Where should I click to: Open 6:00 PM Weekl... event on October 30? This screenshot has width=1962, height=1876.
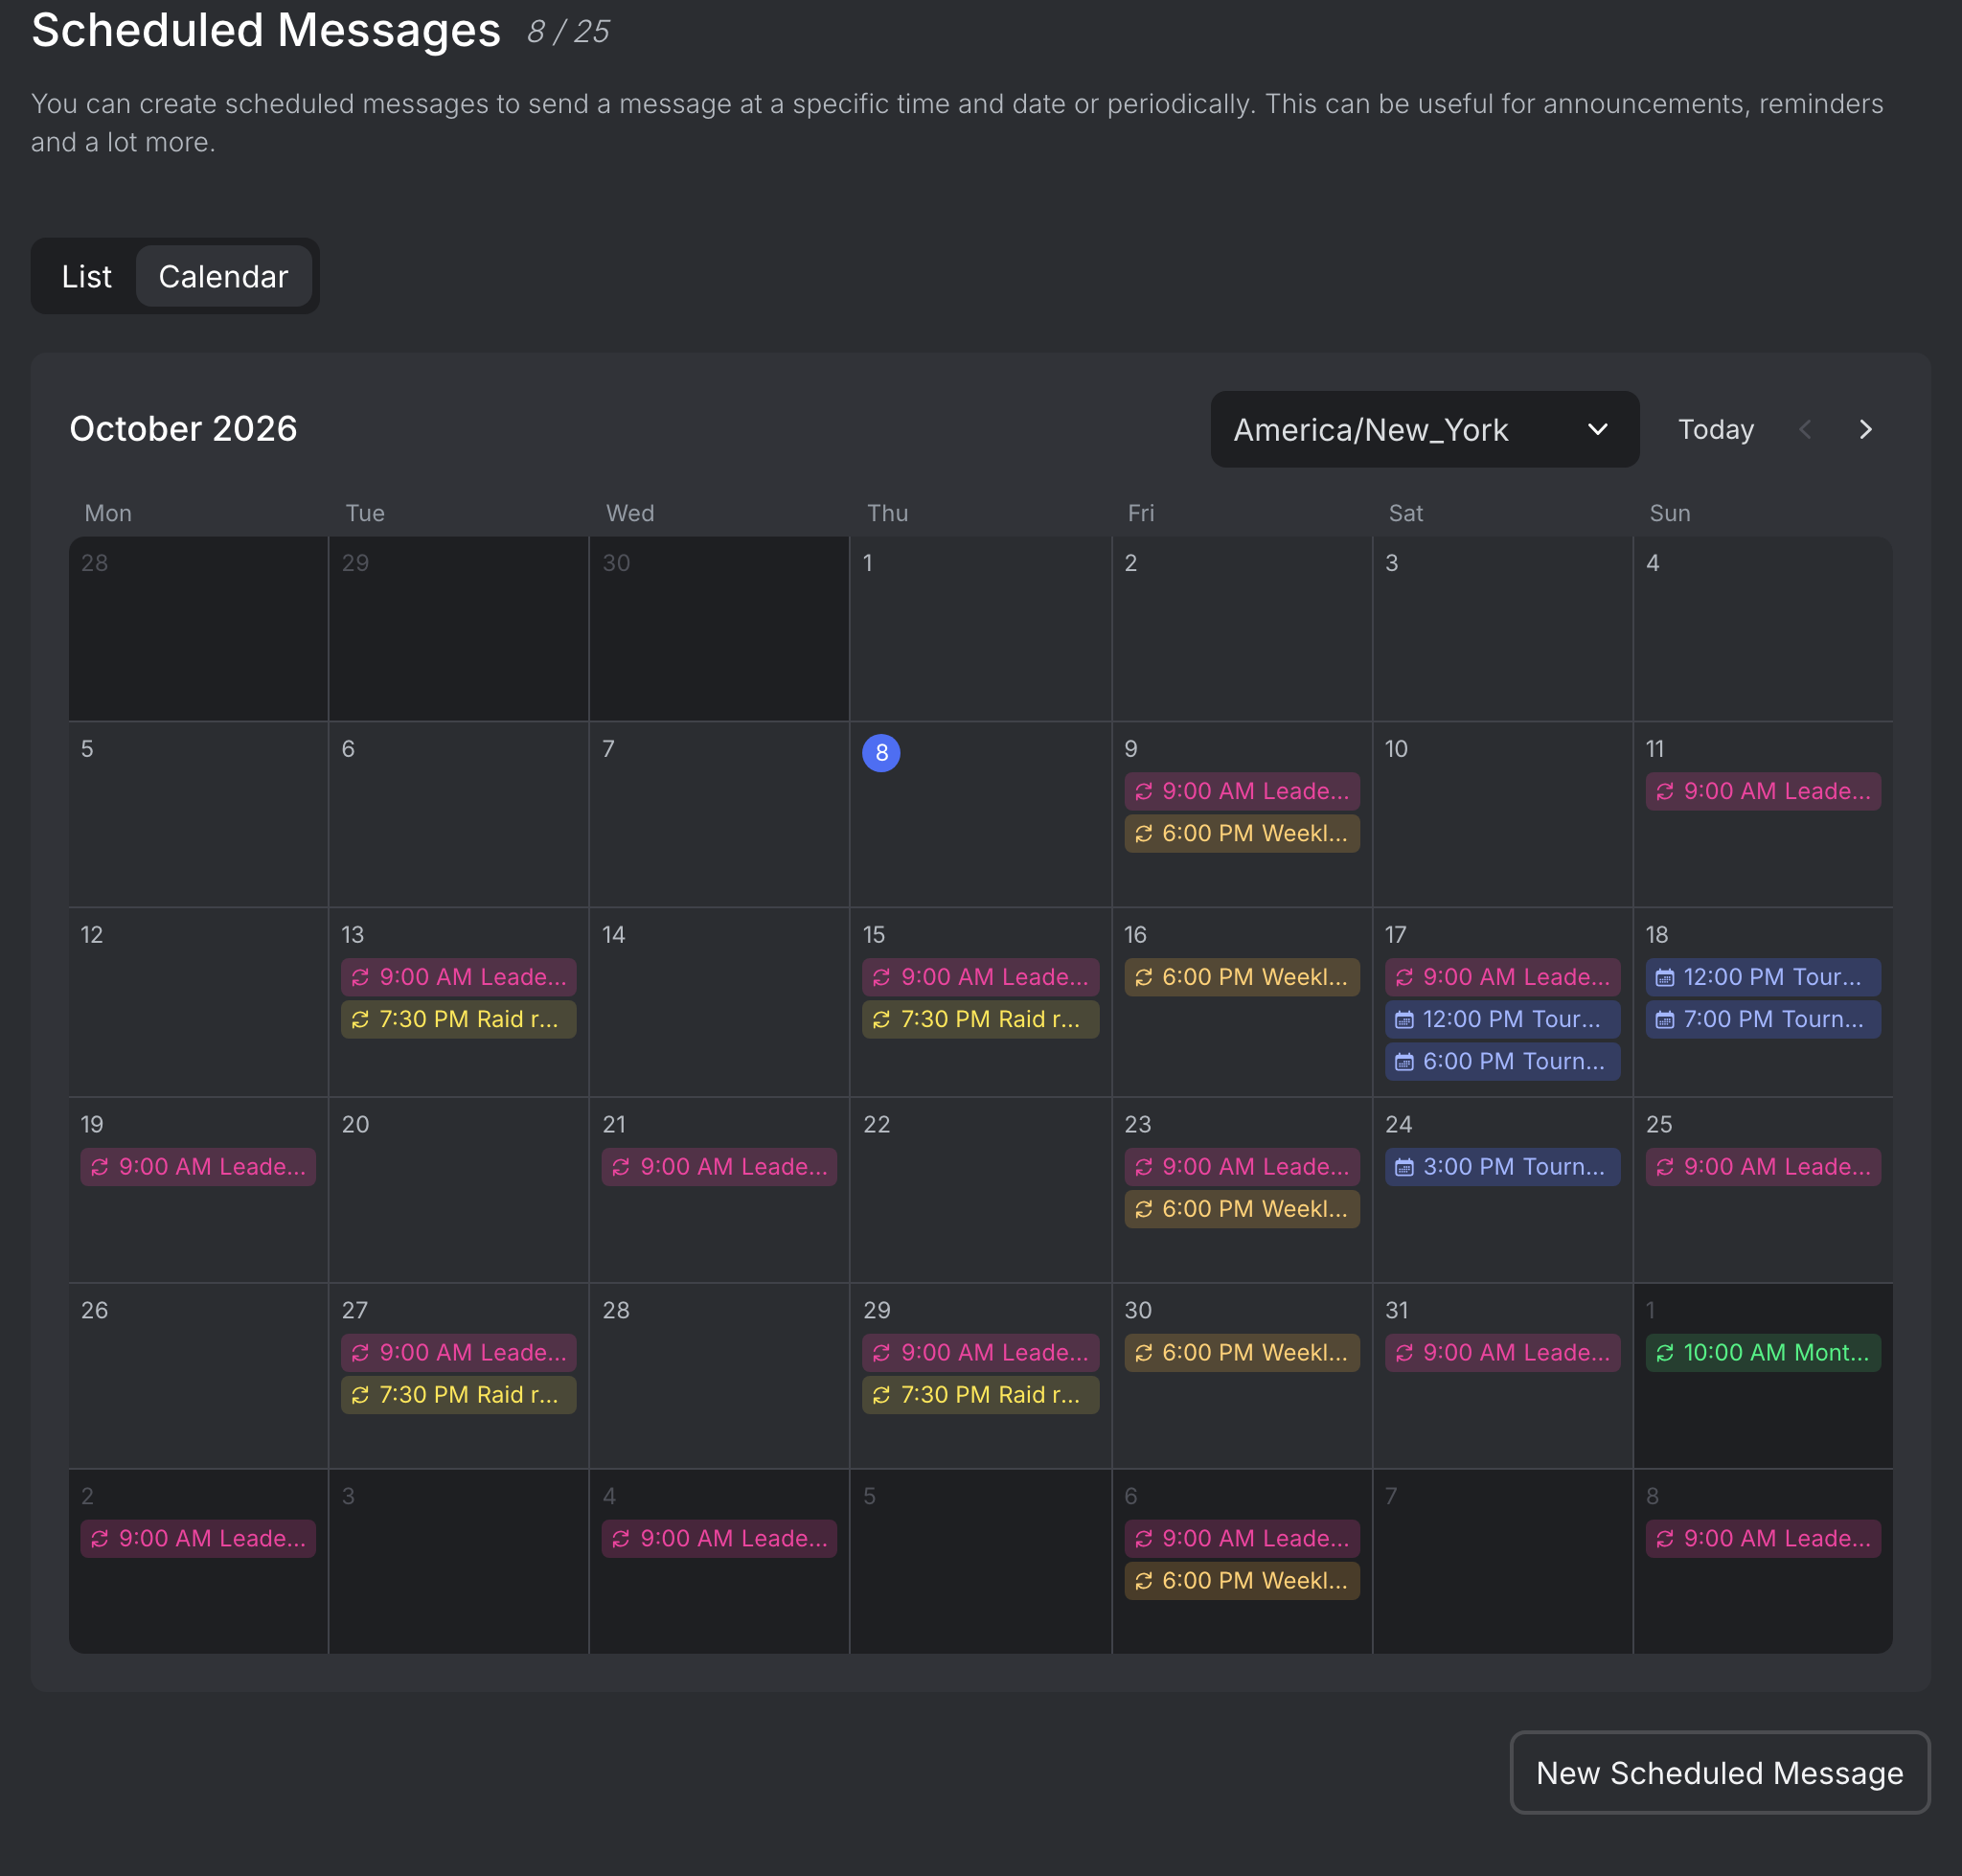pyautogui.click(x=1241, y=1352)
